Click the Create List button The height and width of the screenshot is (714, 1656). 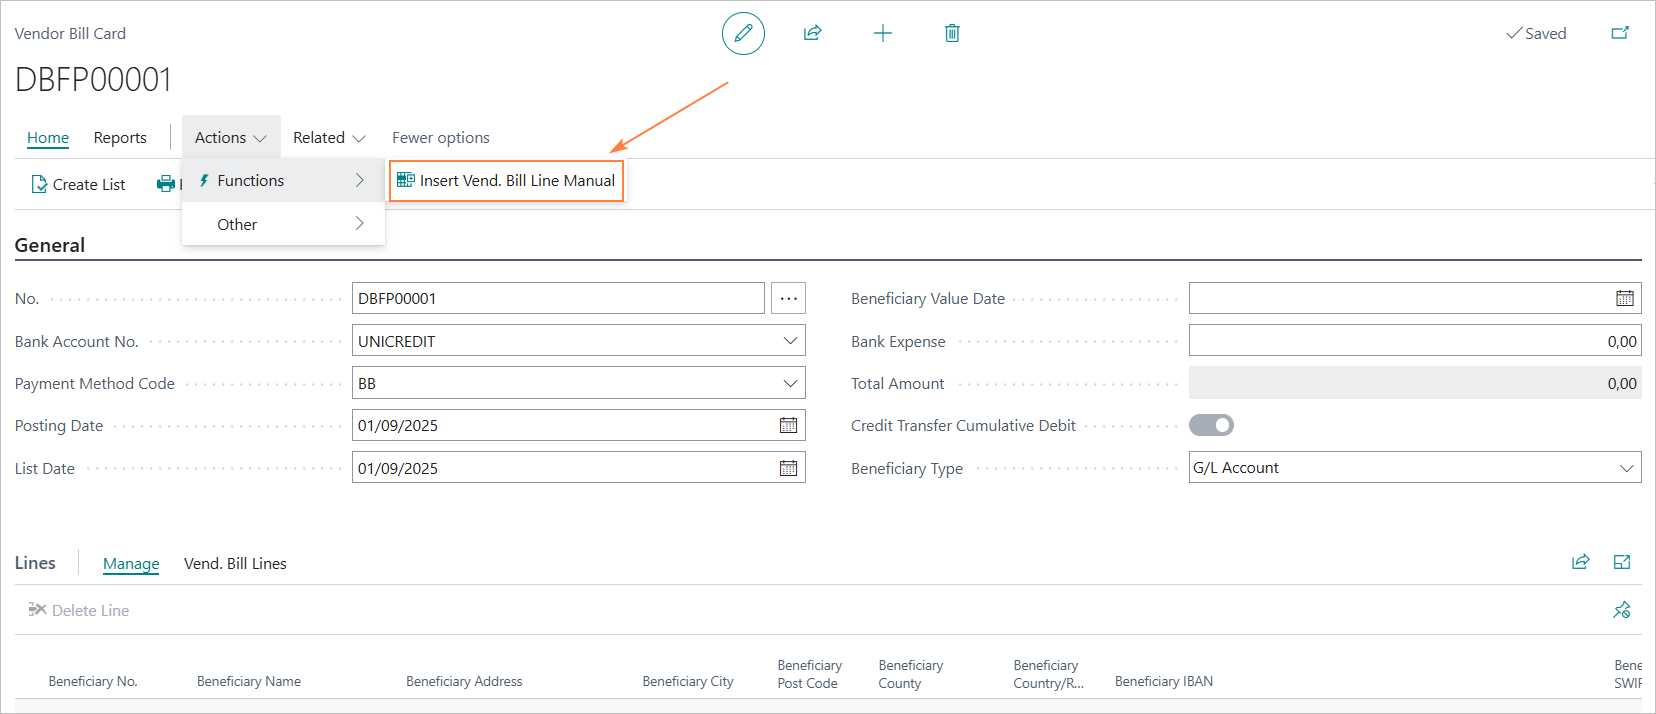click(78, 184)
